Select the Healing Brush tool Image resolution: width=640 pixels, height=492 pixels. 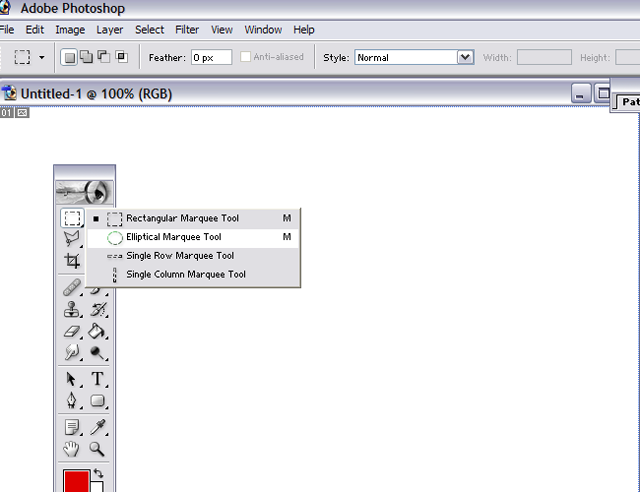click(72, 287)
